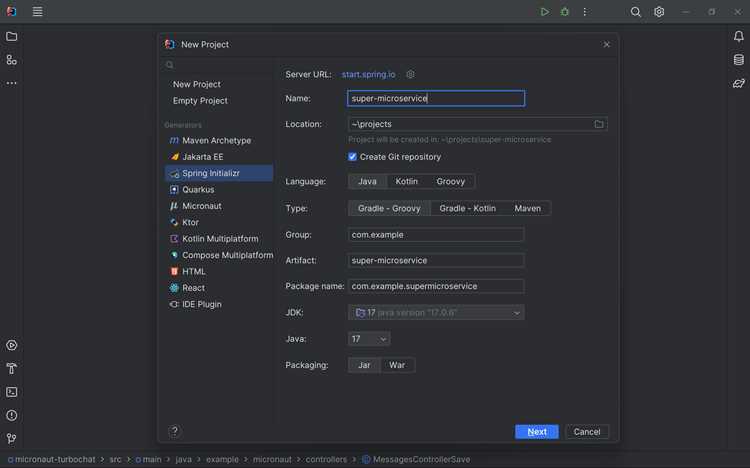
Task: Select Java as the language
Action: (367, 181)
